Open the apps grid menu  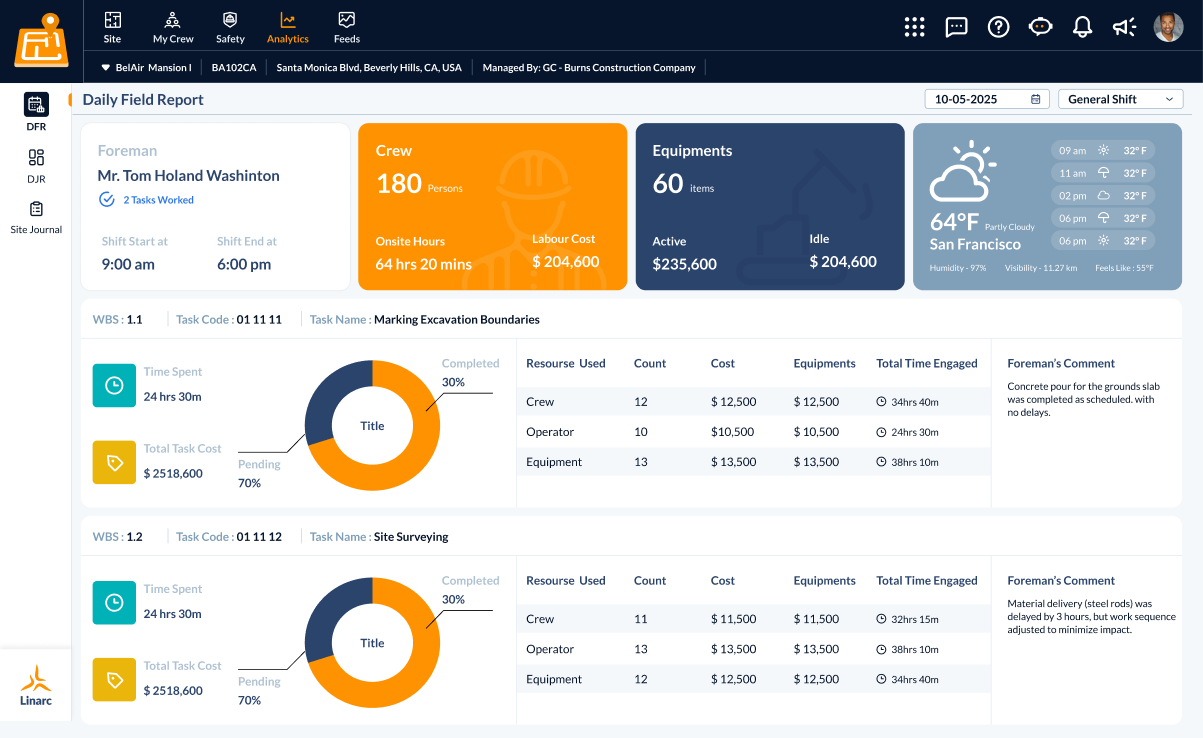point(914,27)
